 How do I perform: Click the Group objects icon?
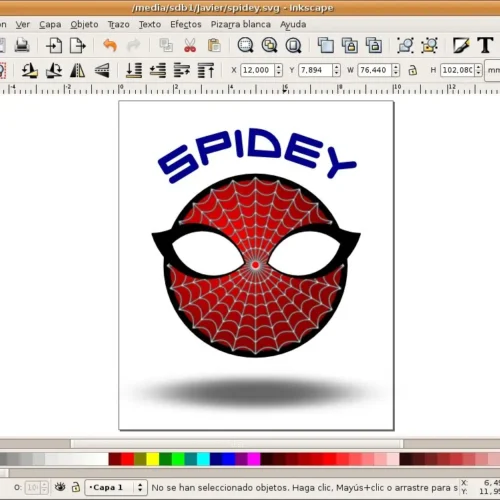click(405, 45)
